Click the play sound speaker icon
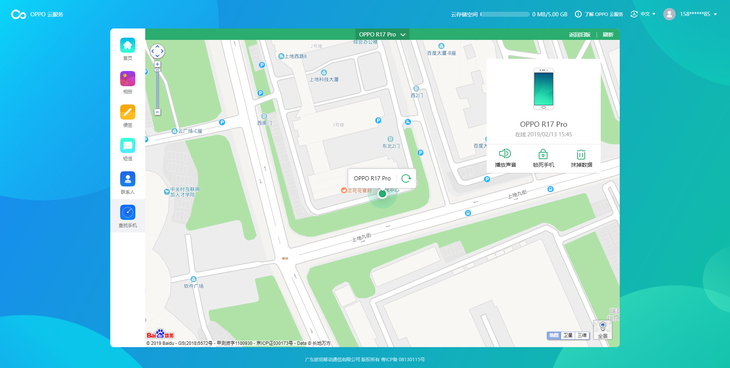Image resolution: width=730 pixels, height=368 pixels. (505, 154)
